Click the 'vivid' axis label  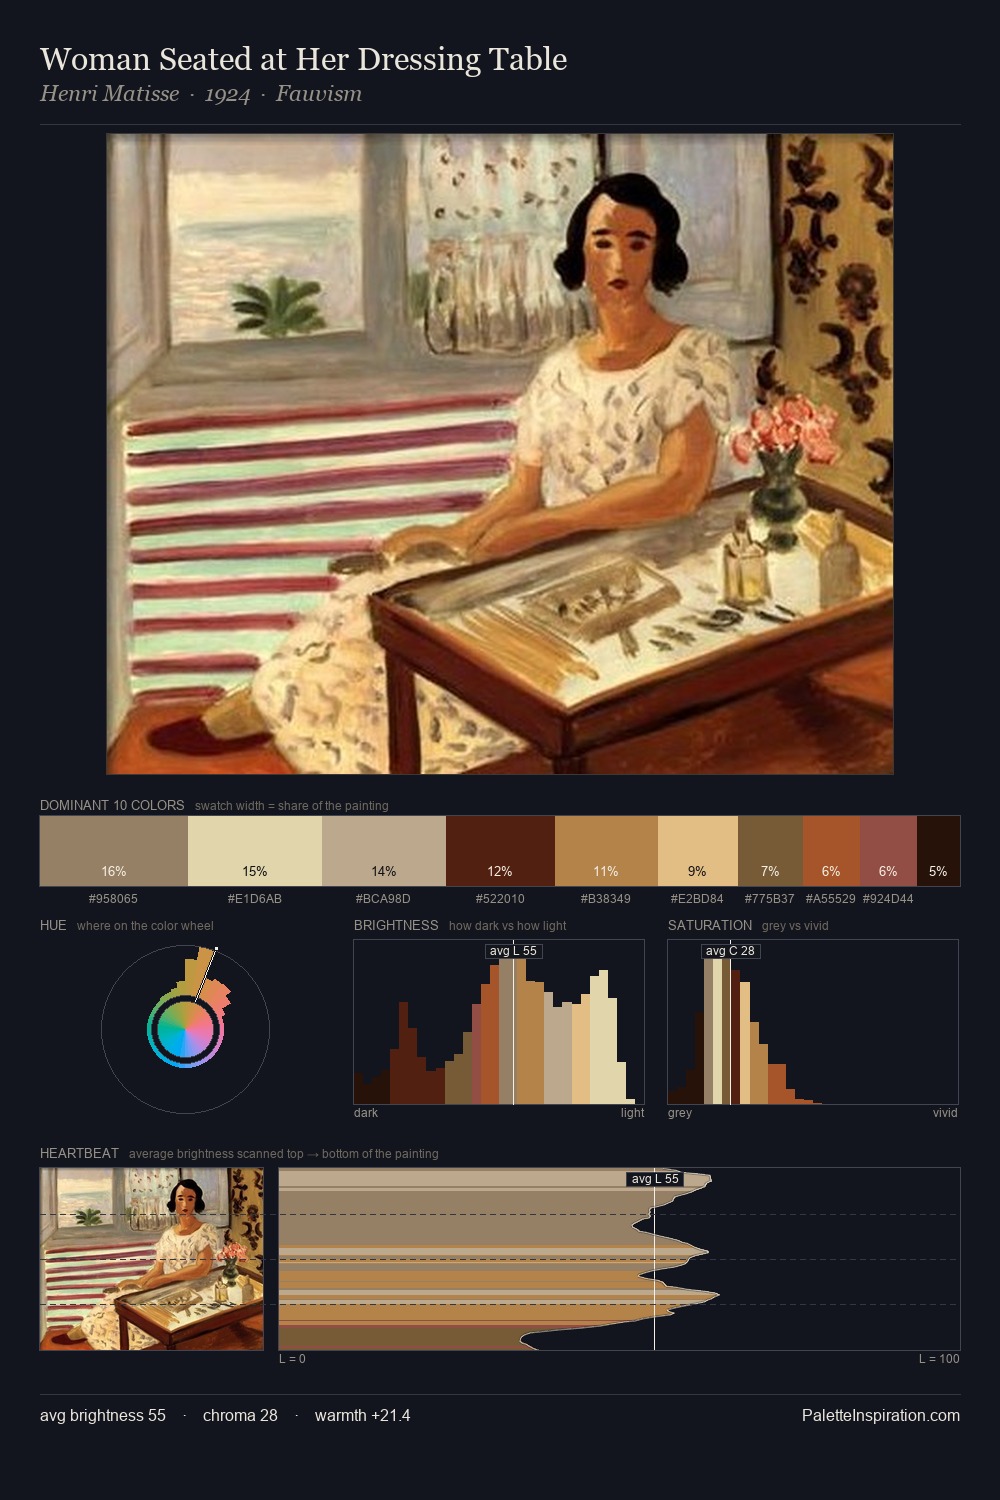pyautogui.click(x=945, y=1112)
